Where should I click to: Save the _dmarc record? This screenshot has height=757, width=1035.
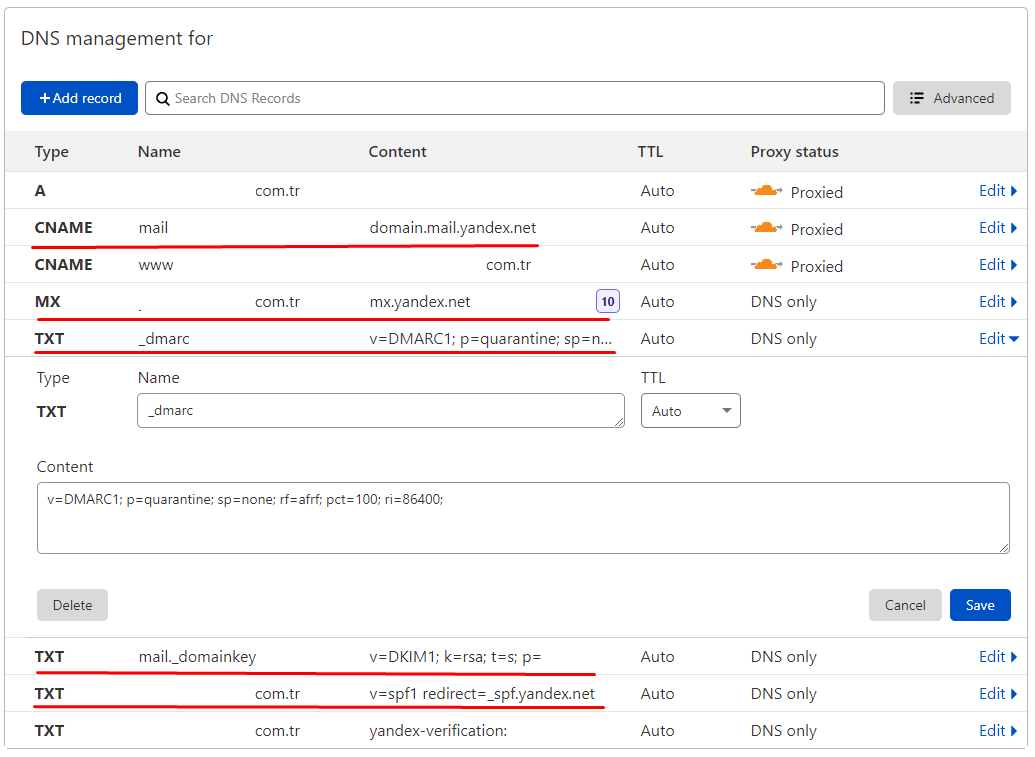click(x=980, y=605)
